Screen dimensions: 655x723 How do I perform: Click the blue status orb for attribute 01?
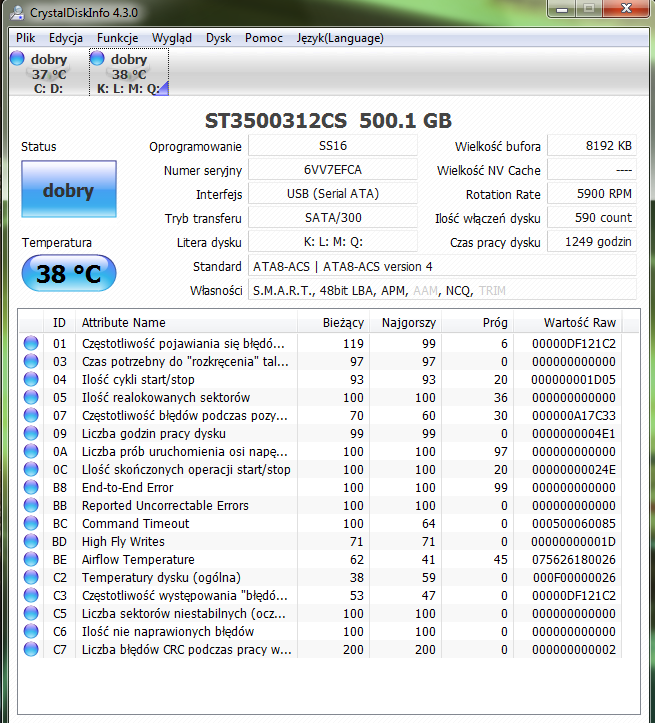click(31, 344)
